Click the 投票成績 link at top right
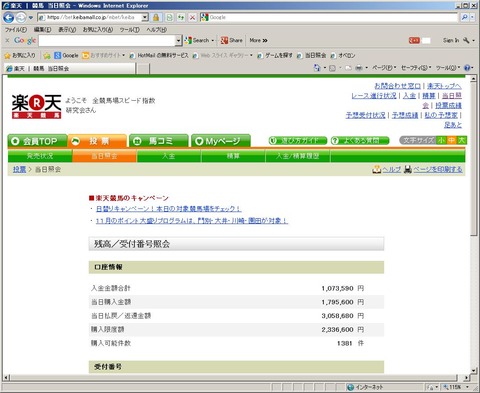 (448, 105)
